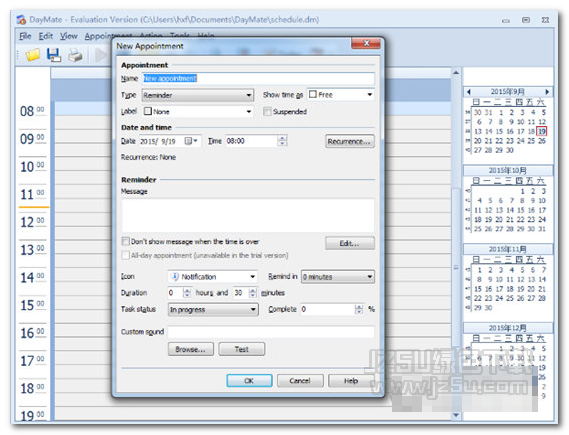
Task: Click the 18:00 time slot label
Action: [32, 389]
